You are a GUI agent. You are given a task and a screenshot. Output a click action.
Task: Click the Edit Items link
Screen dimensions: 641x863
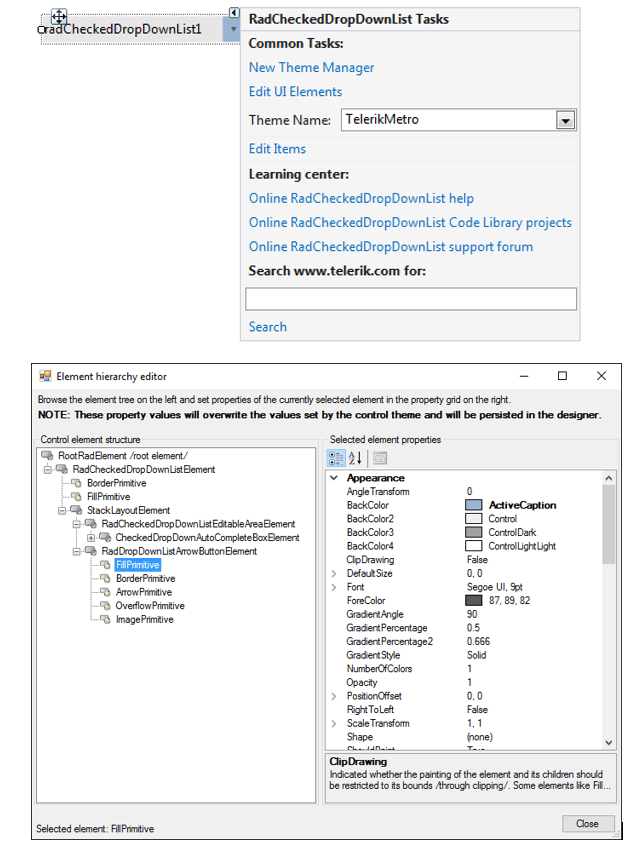pyautogui.click(x=276, y=148)
